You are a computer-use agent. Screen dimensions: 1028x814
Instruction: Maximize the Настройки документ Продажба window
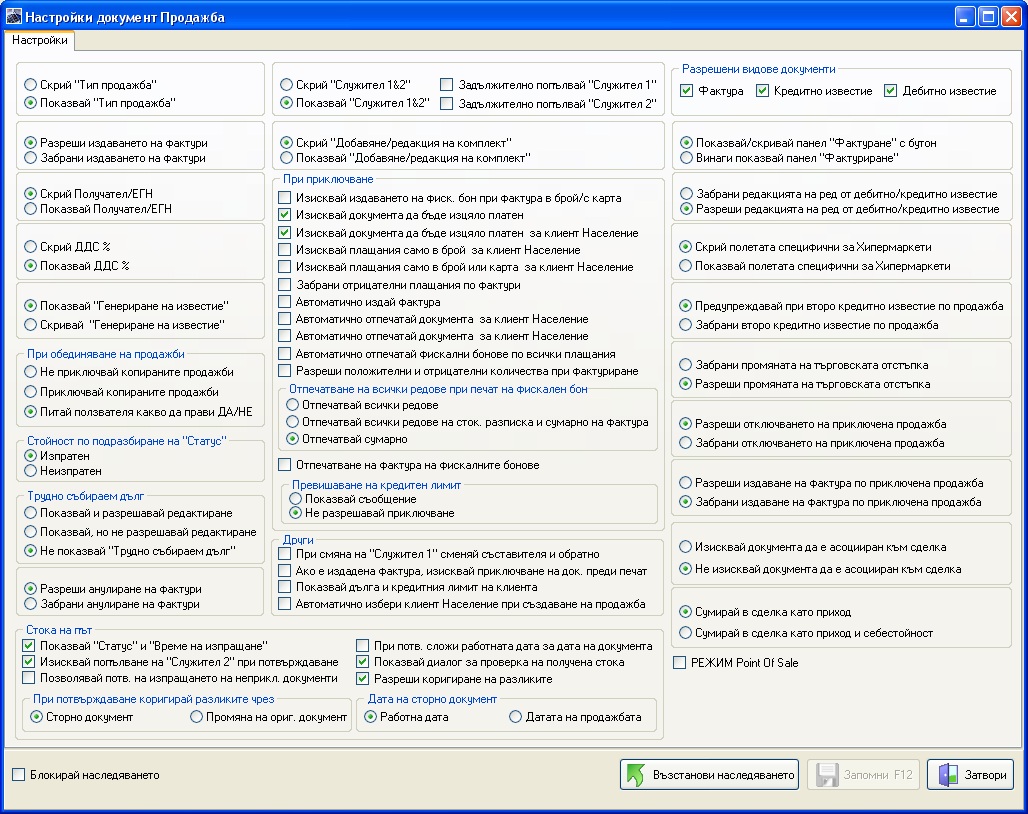point(988,16)
